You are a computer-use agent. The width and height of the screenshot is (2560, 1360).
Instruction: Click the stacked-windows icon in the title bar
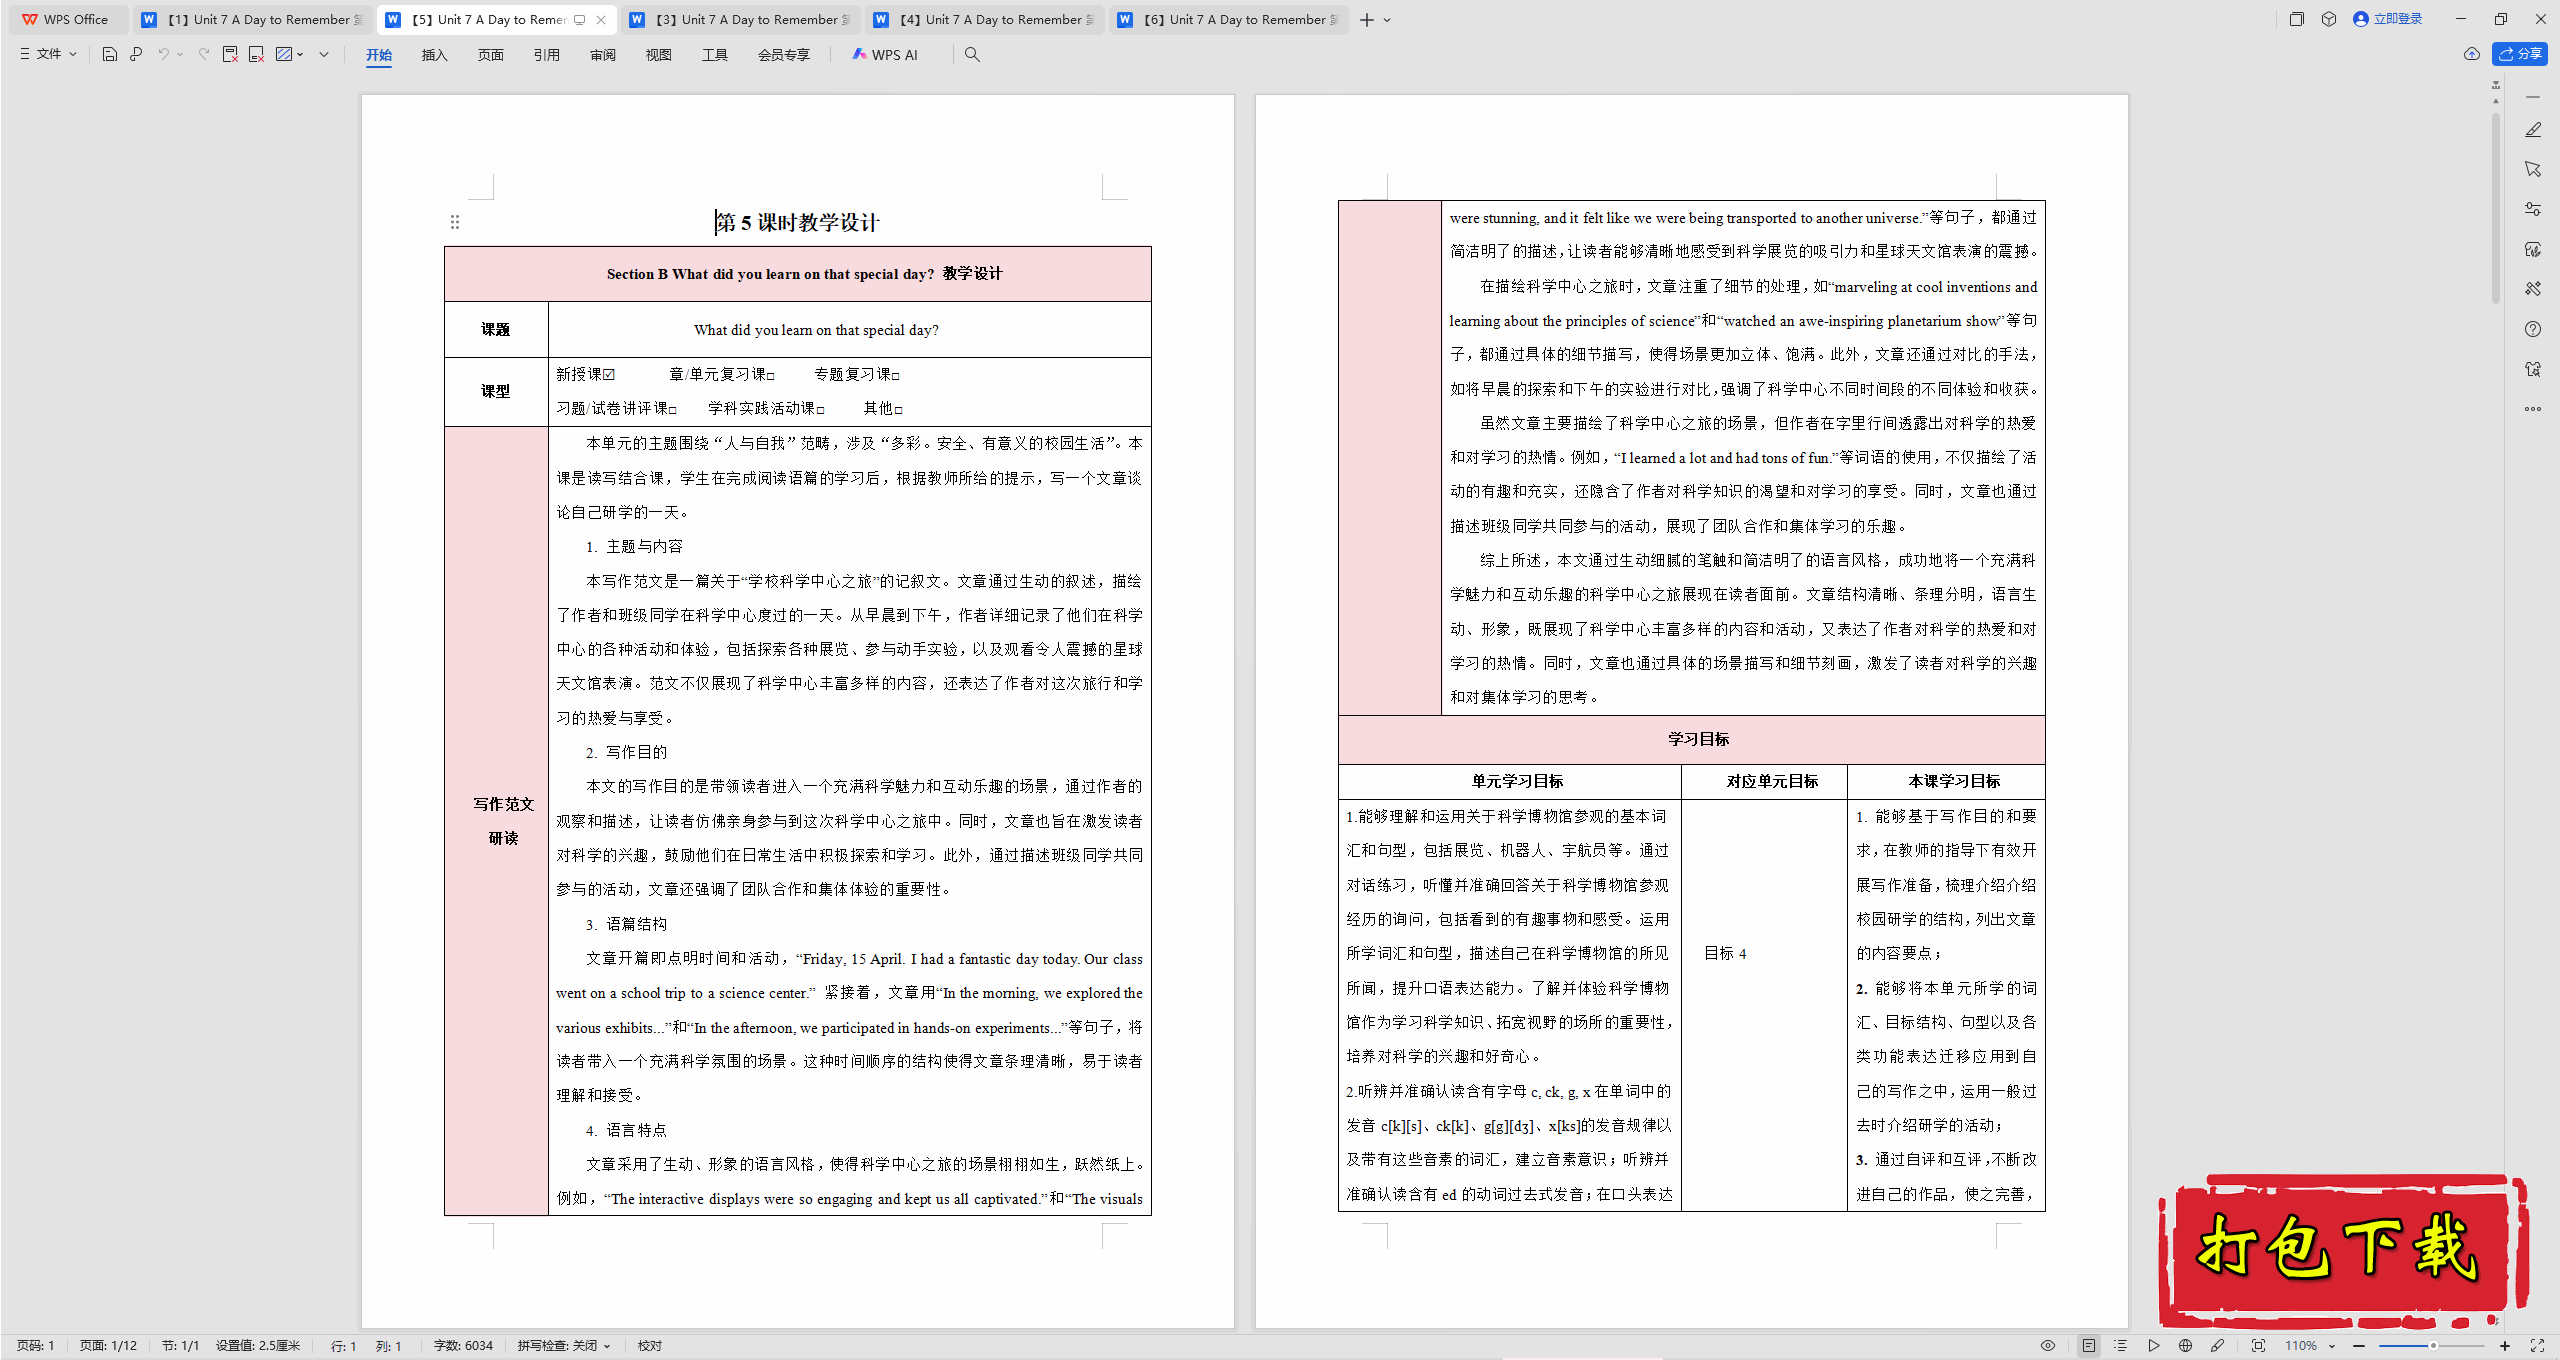tap(2297, 19)
